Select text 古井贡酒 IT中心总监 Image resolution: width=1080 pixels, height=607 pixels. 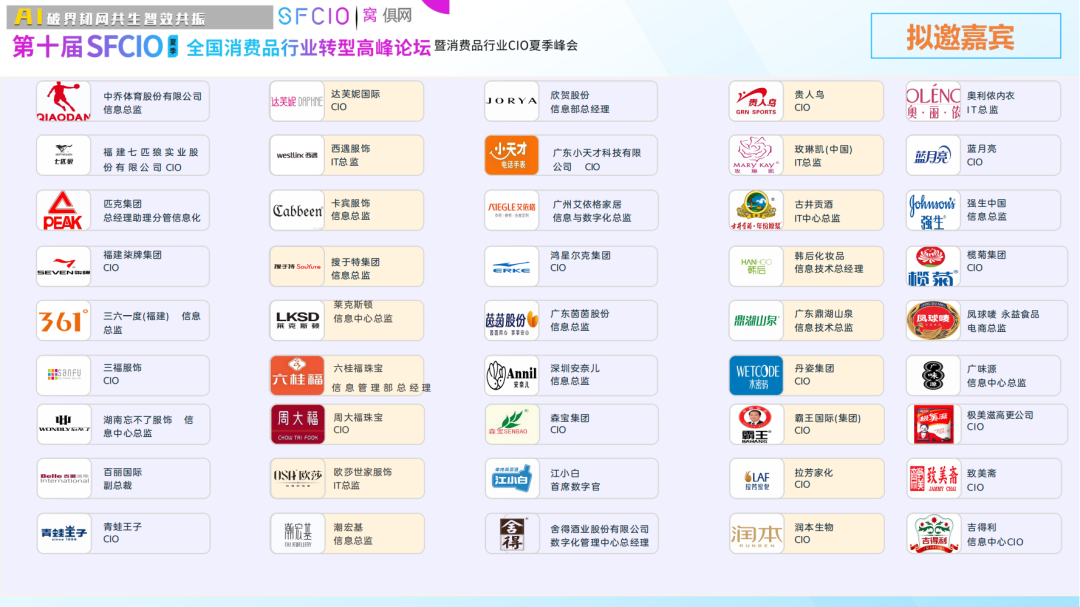tap(817, 212)
